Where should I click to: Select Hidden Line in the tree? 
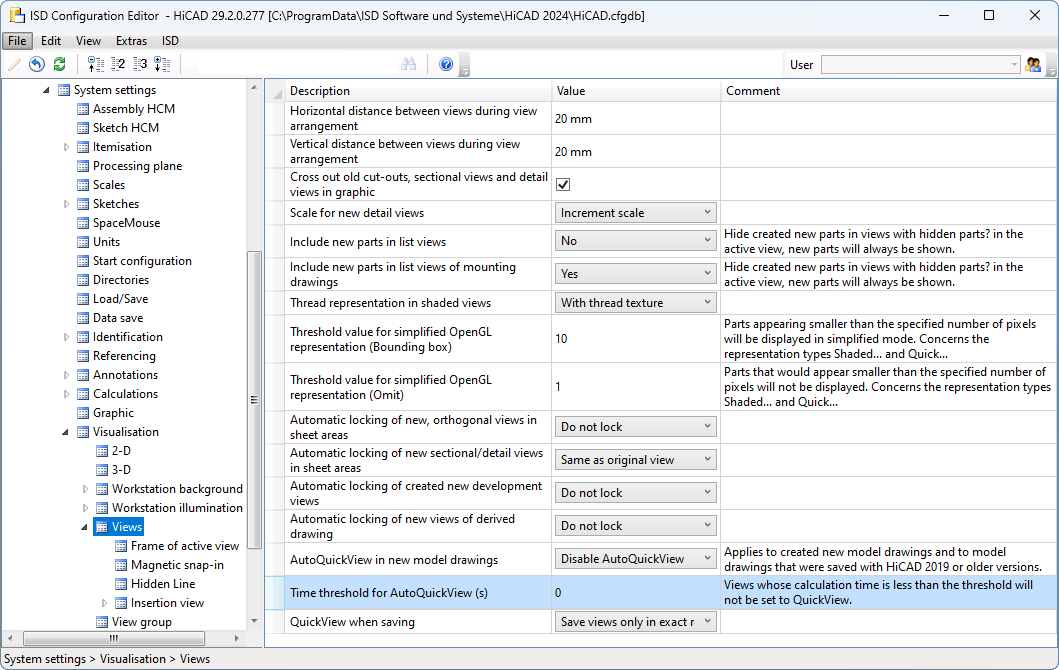click(162, 584)
